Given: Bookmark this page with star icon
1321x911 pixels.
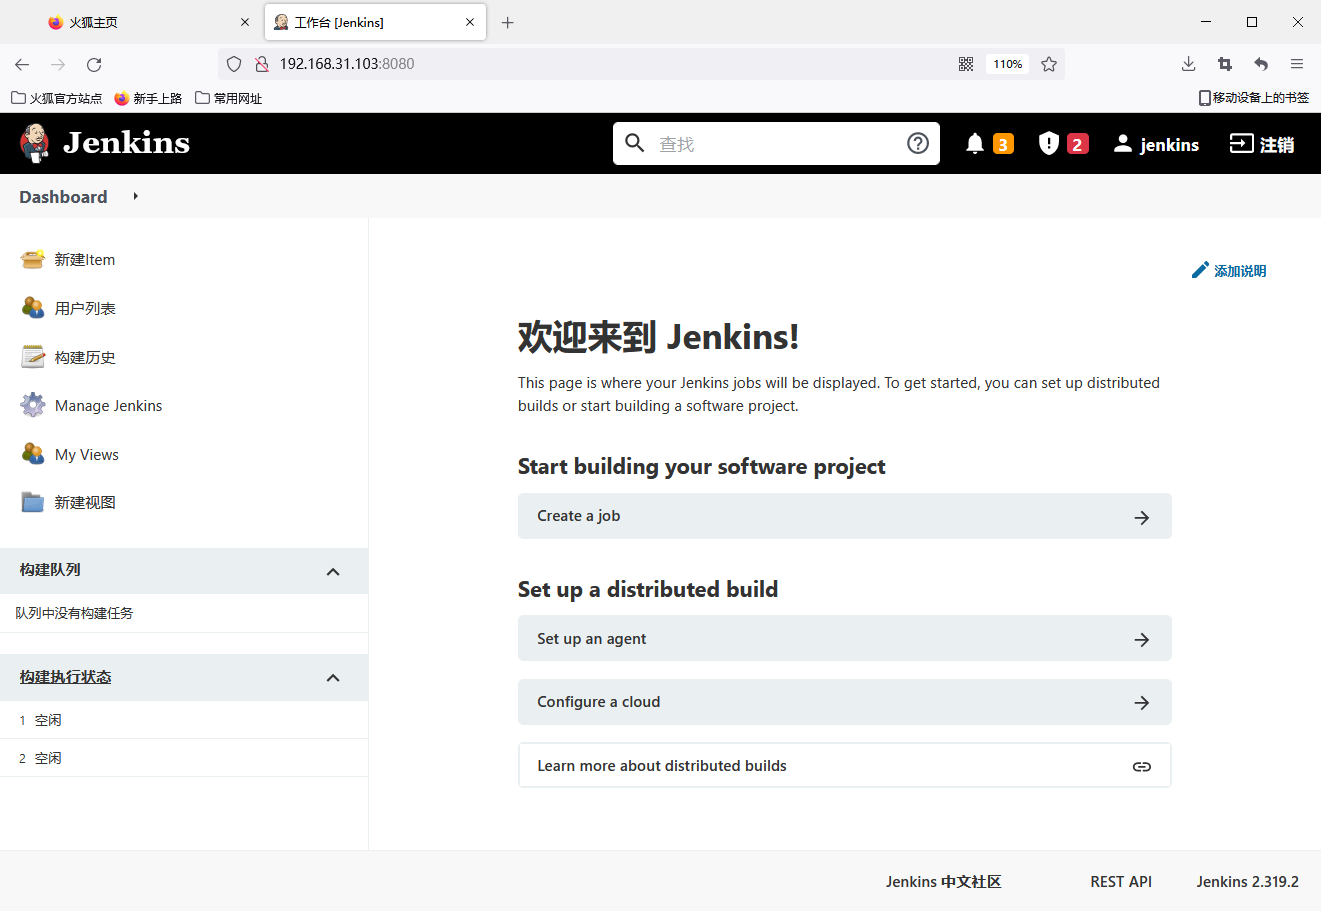Looking at the screenshot, I should (x=1048, y=64).
